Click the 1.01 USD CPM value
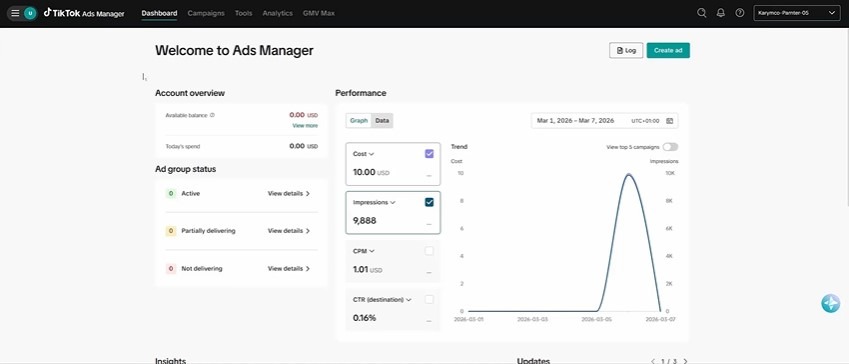The width and height of the screenshot is (849, 364). [368, 269]
